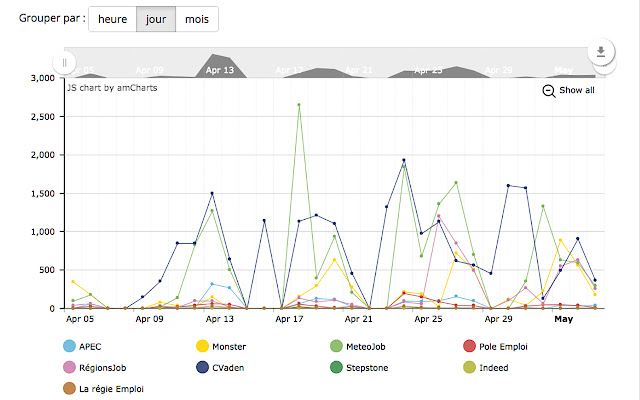This screenshot has width=640, height=400.
Task: Toggle Stepstone series in legend
Action: click(x=359, y=368)
